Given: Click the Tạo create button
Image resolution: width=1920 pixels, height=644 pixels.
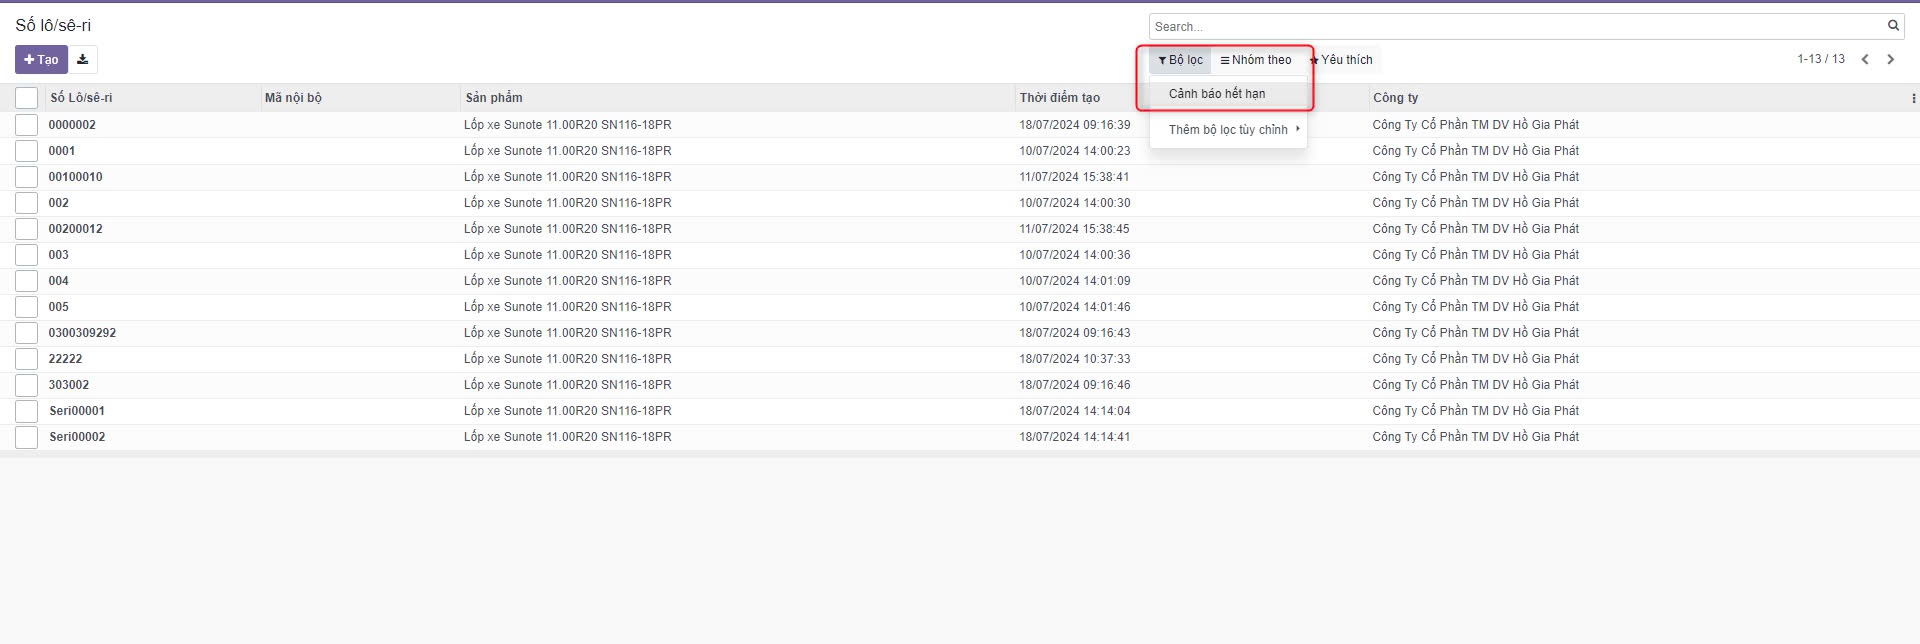Looking at the screenshot, I should click(41, 60).
